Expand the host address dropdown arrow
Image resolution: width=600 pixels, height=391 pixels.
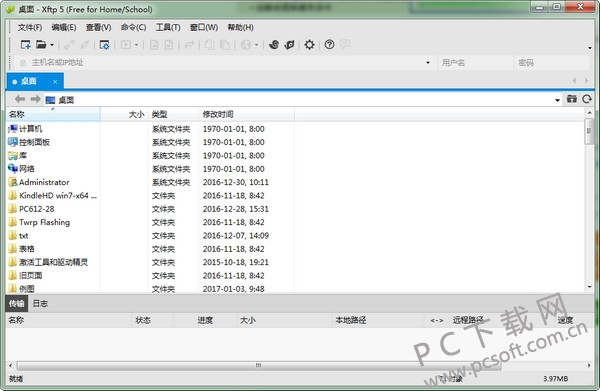[x=428, y=63]
